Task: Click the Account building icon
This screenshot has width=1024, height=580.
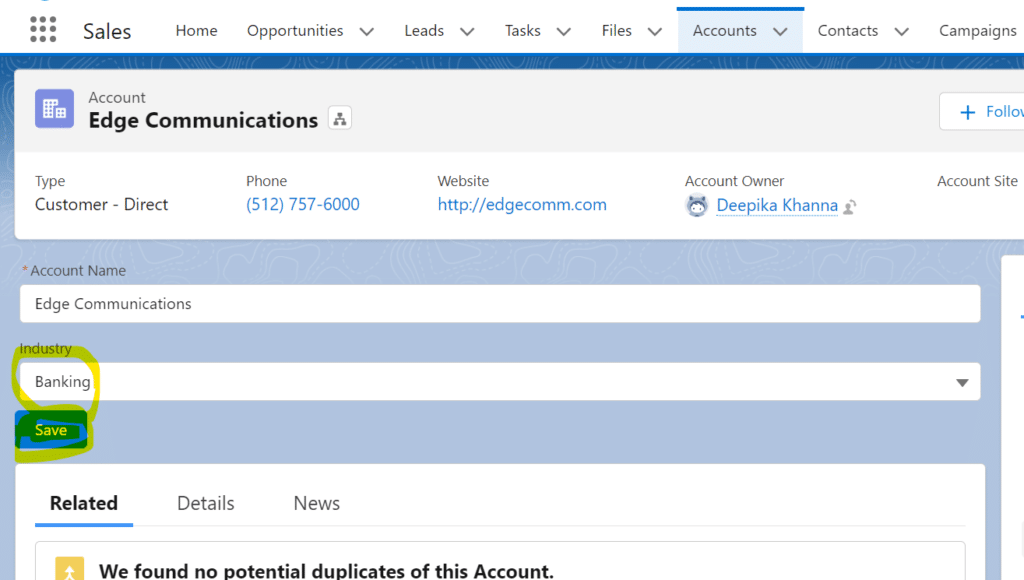Action: [x=54, y=109]
